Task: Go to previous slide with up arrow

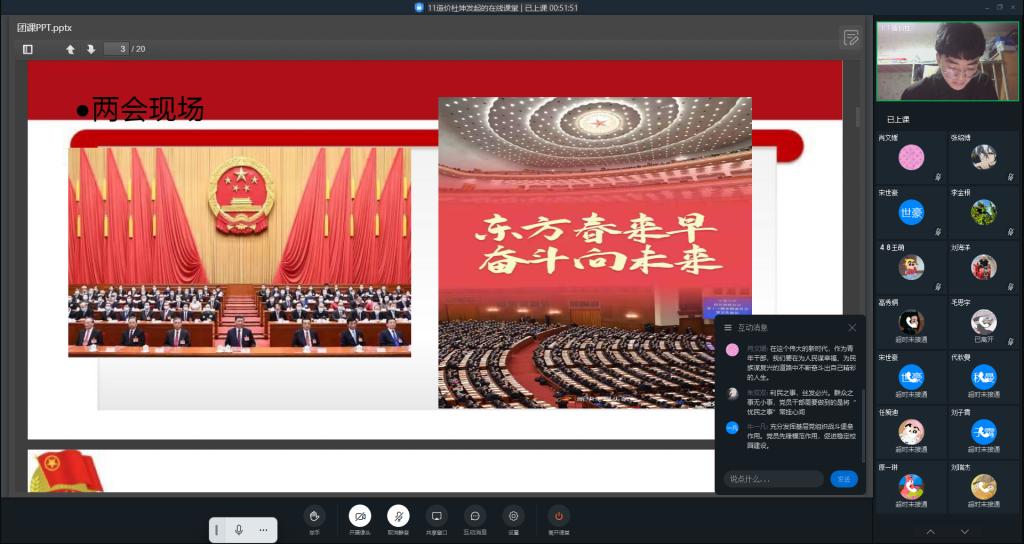Action: pyautogui.click(x=70, y=49)
